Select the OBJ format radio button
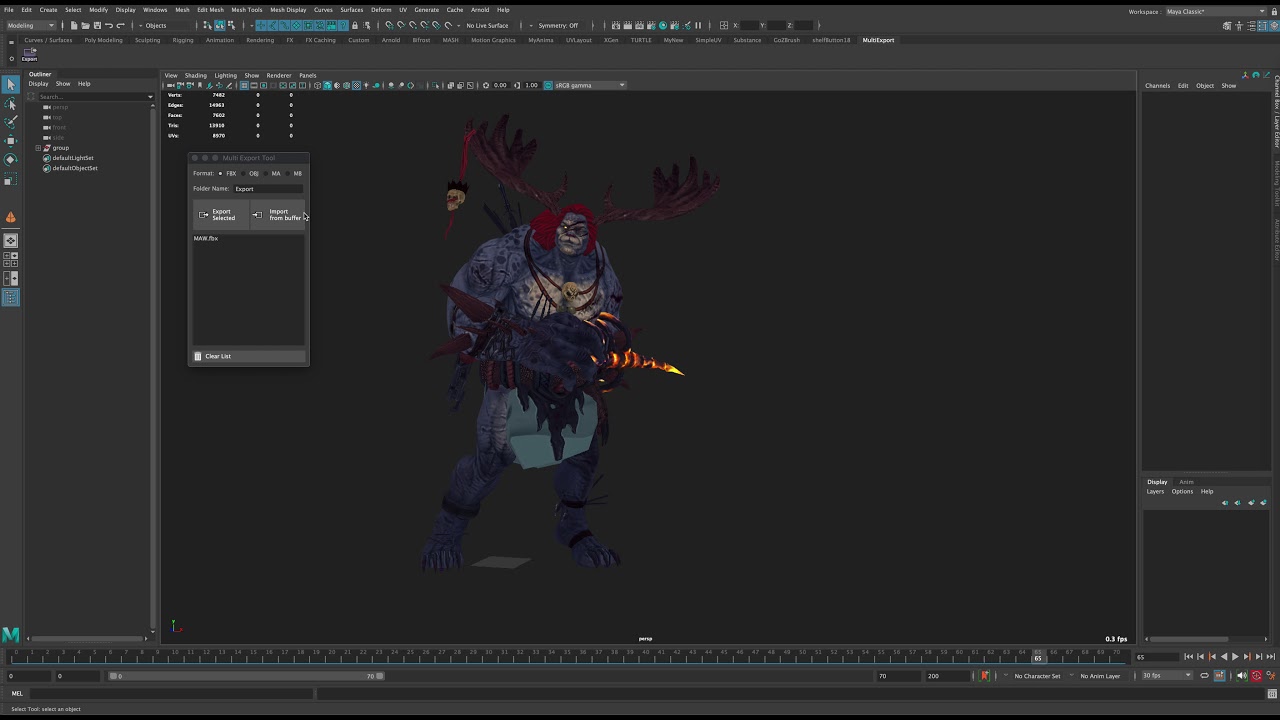 point(243,174)
